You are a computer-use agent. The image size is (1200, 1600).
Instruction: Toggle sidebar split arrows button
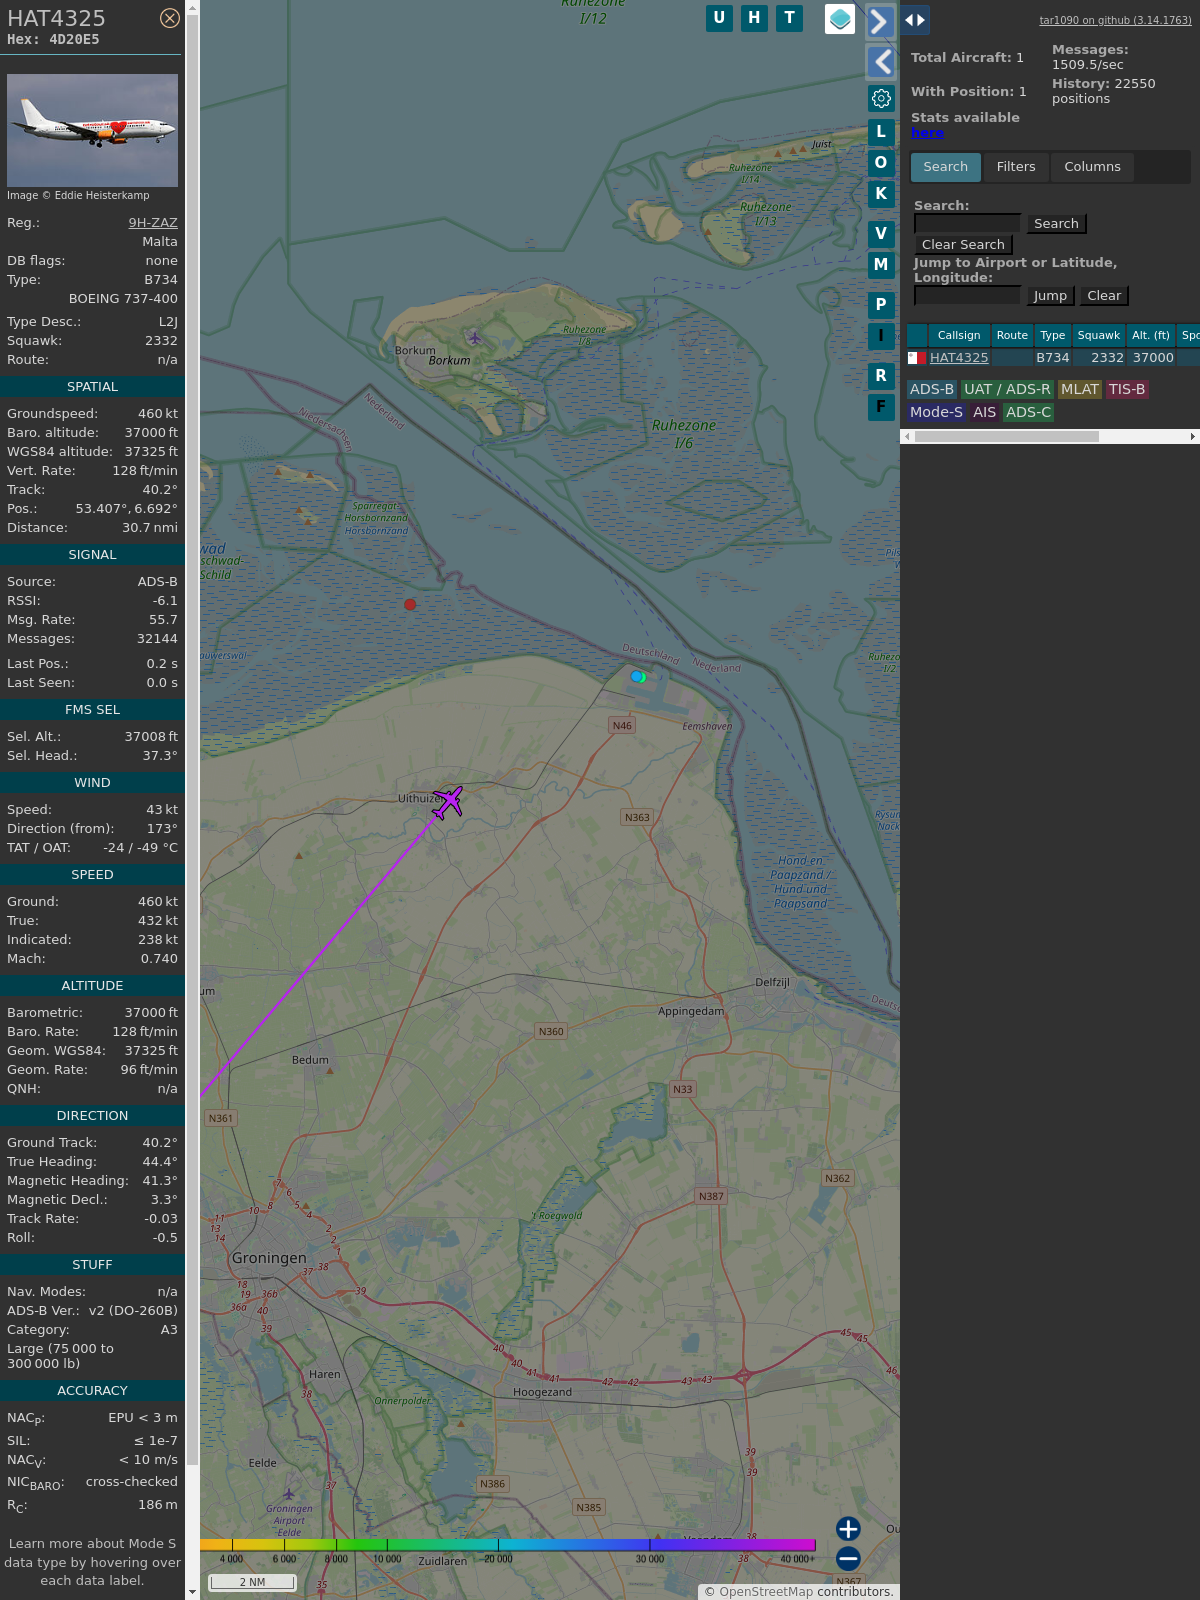pos(915,20)
